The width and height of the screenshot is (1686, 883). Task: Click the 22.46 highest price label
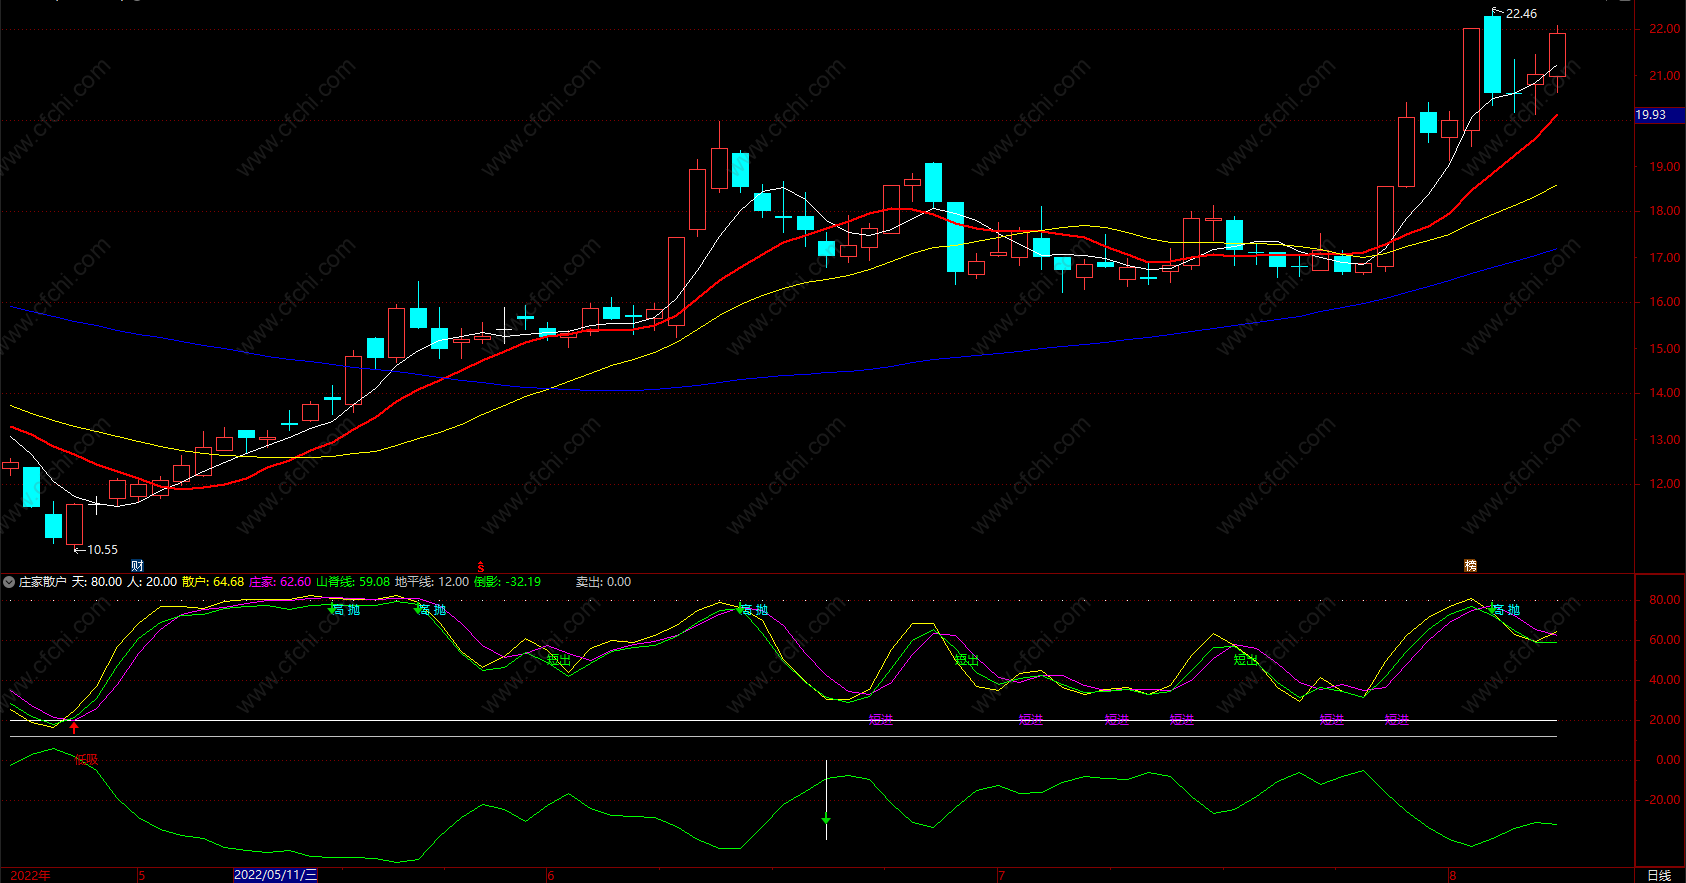1521,14
